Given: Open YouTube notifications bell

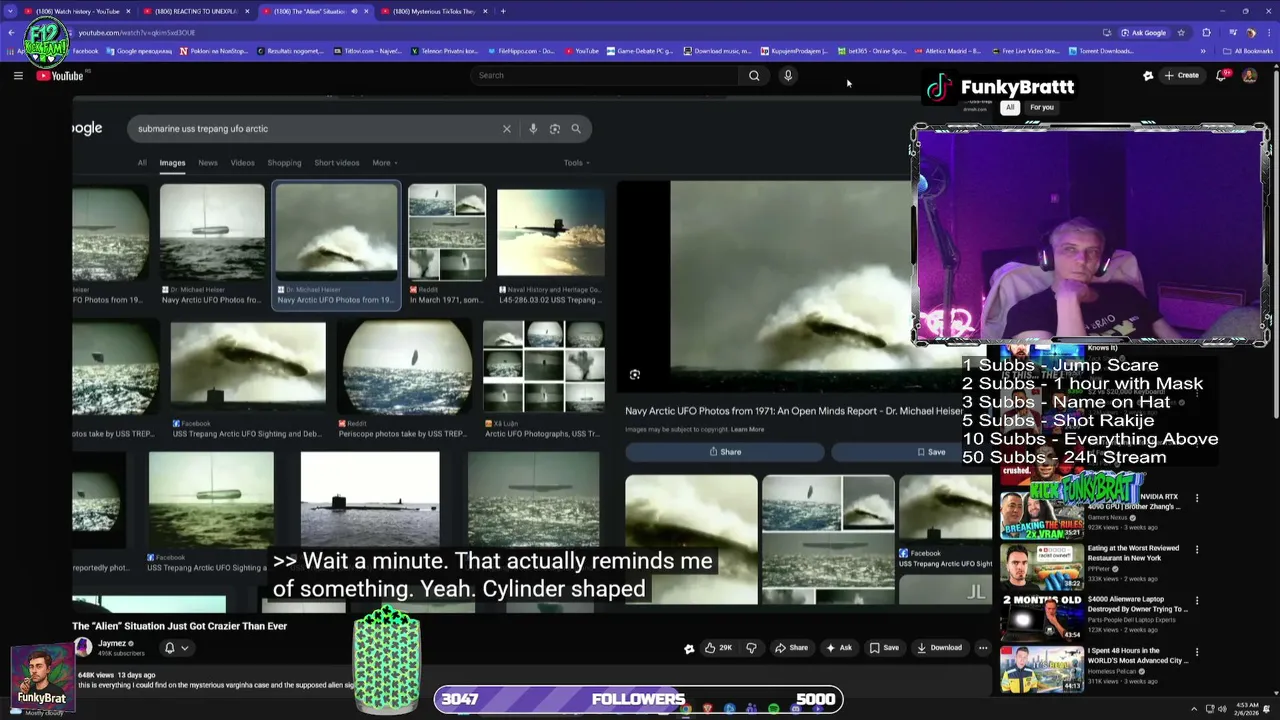Looking at the screenshot, I should [x=1221, y=75].
